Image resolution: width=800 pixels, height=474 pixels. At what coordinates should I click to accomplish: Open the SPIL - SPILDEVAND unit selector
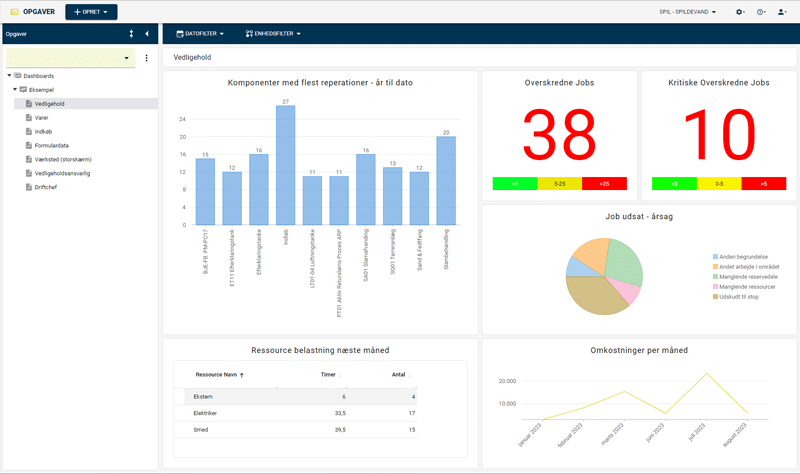tap(687, 12)
